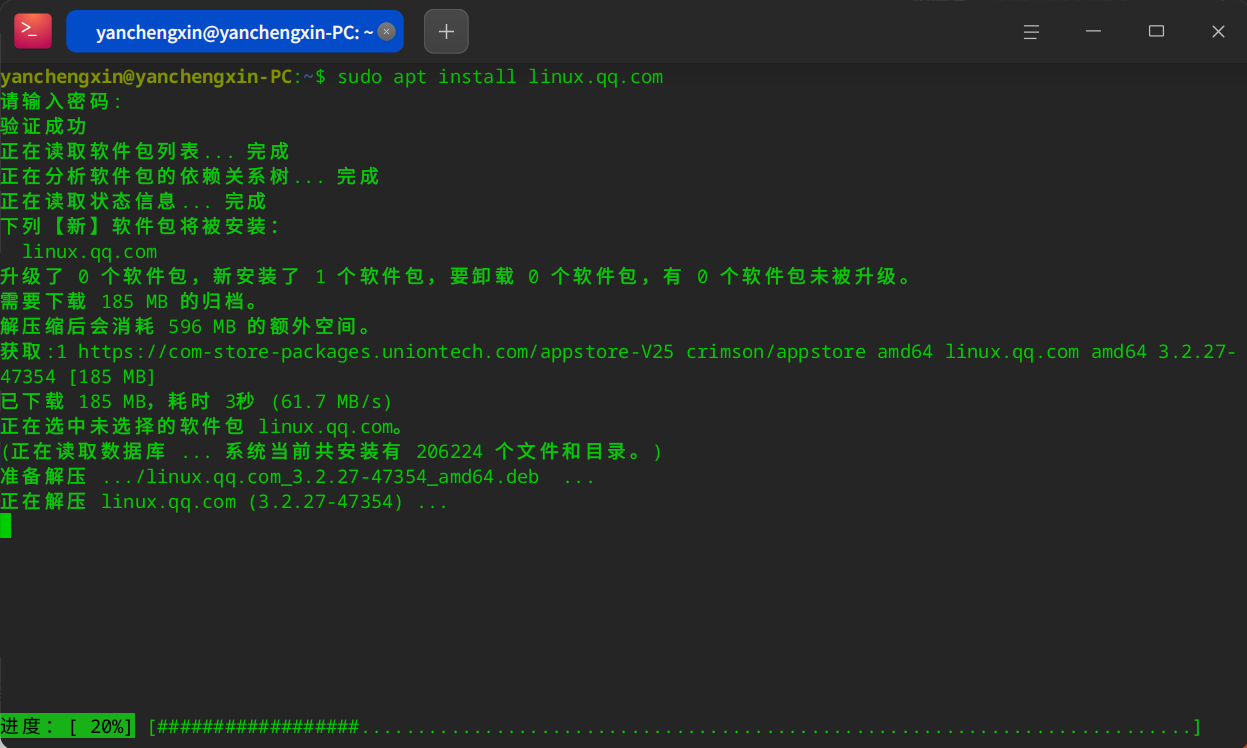The height and width of the screenshot is (748, 1247).
Task: Click the line '正在选中未选择的软件包 linux.qq.com。'
Action: point(202,427)
